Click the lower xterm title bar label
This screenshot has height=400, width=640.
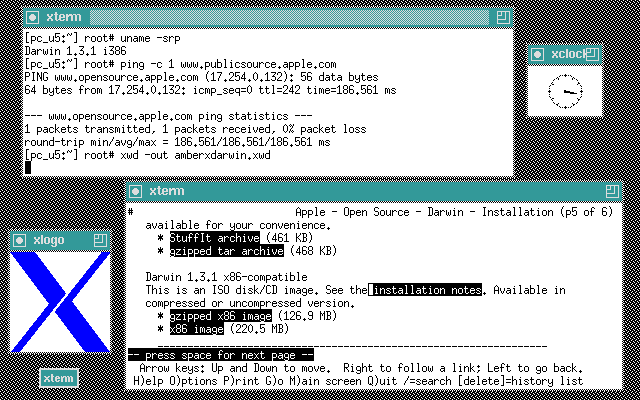pyautogui.click(x=167, y=191)
